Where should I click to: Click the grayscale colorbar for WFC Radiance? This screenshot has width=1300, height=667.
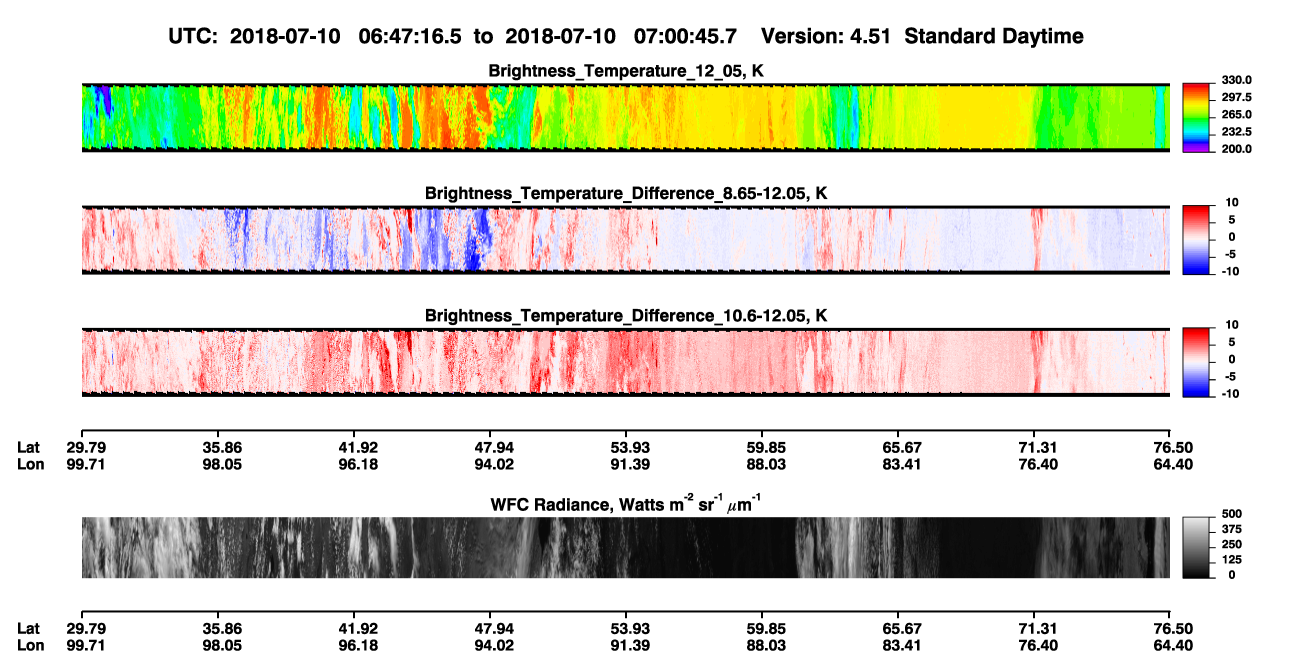coord(1196,548)
